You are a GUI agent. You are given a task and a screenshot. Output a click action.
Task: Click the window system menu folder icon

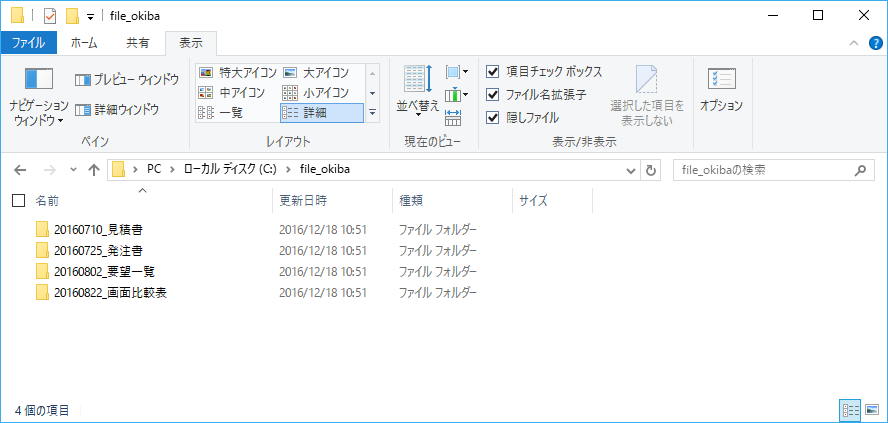pos(17,16)
